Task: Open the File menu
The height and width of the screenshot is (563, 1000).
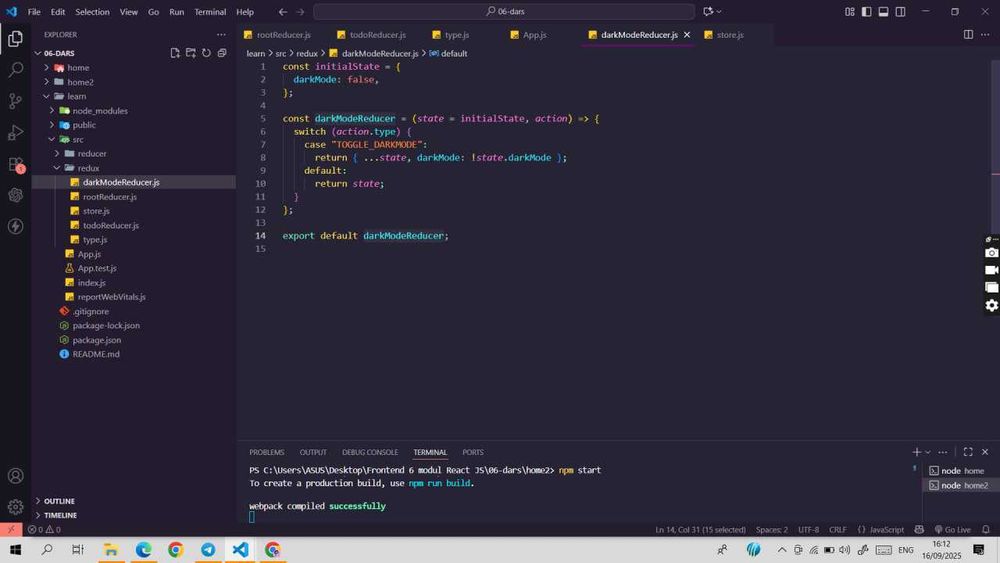Action: tap(34, 11)
